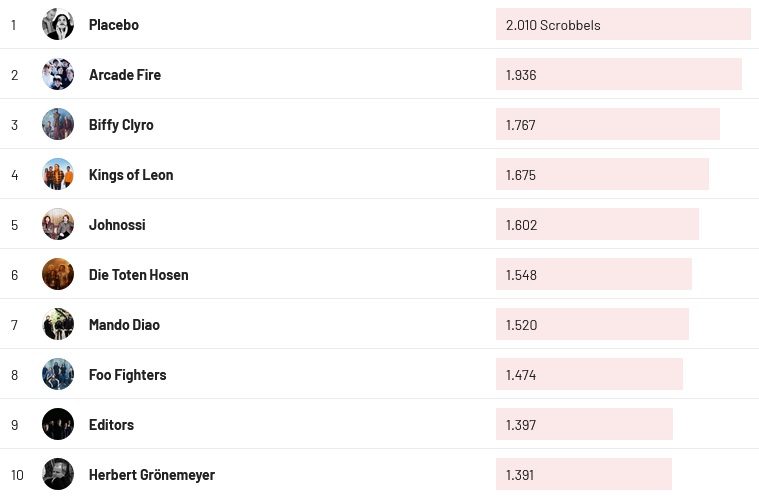Open Kings of Leon artist link
The image size is (759, 498).
pos(131,175)
